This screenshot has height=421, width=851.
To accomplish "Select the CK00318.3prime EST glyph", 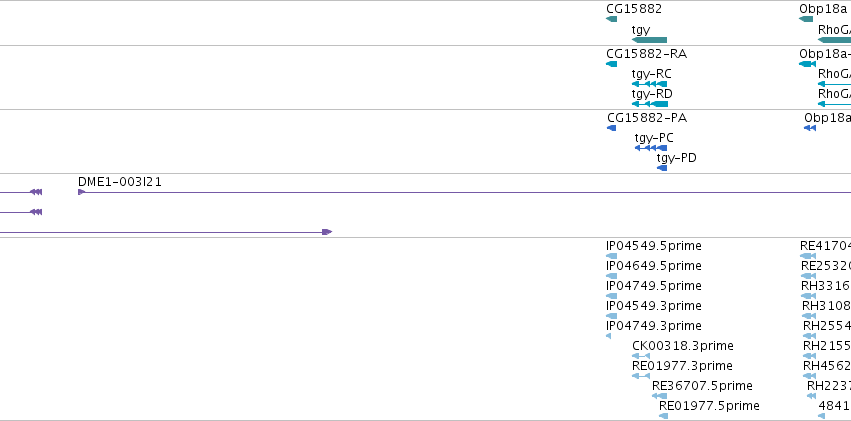I will pos(641,356).
